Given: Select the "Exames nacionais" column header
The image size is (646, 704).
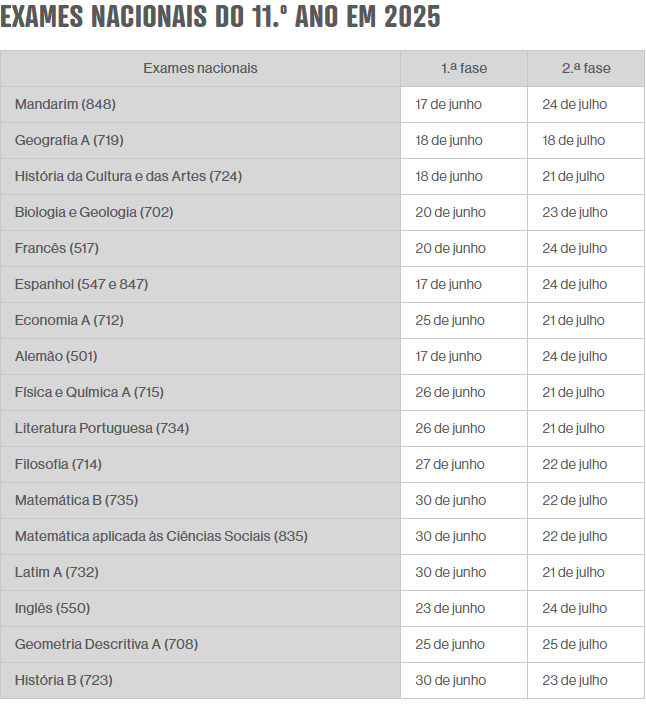Looking at the screenshot, I should click(200, 68).
